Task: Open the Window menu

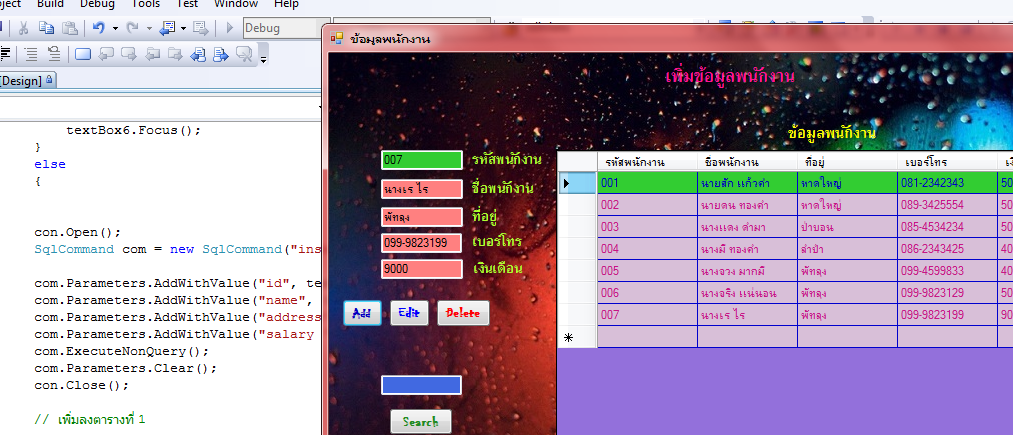Action: pyautogui.click(x=236, y=5)
